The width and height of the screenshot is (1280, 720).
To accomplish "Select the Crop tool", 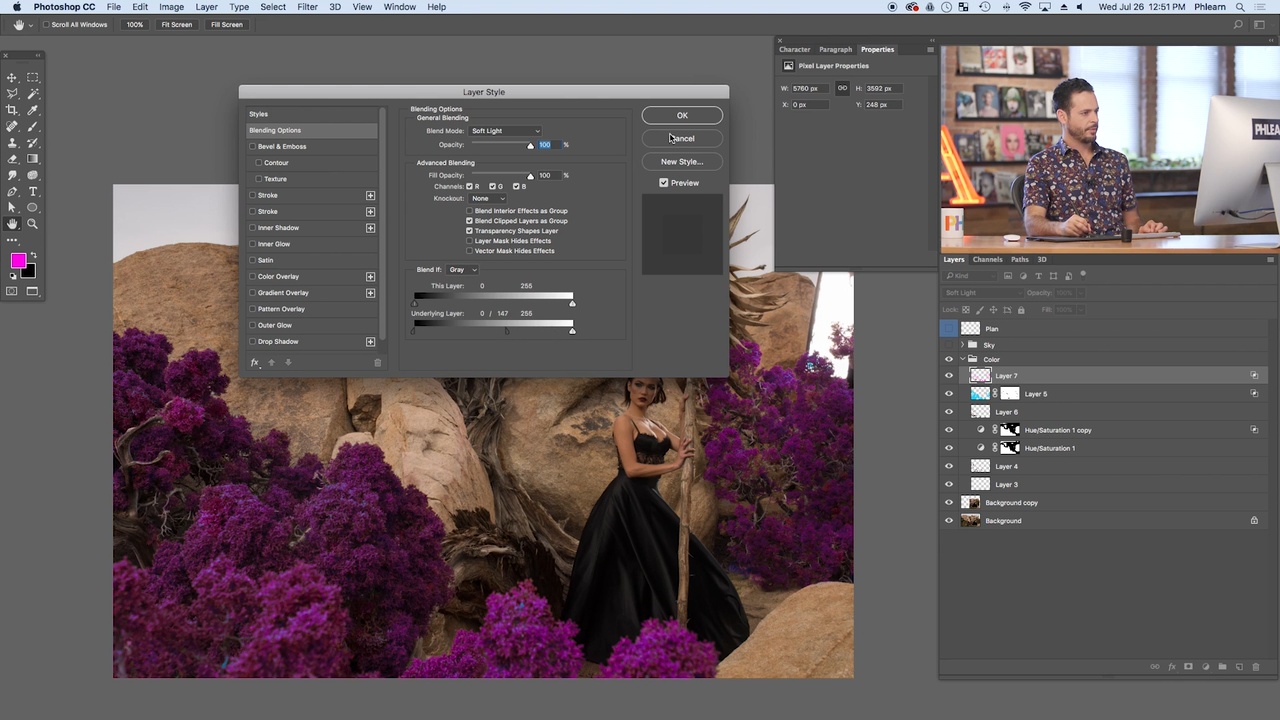I will (x=12, y=110).
